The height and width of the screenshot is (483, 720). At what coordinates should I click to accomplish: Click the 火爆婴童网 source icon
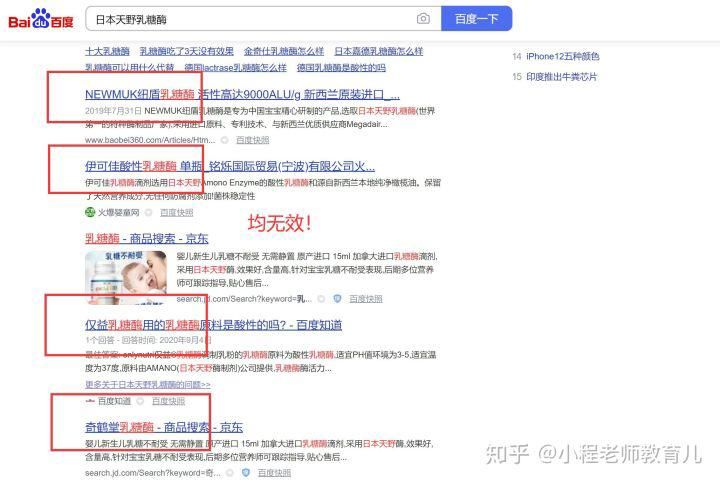tap(90, 212)
